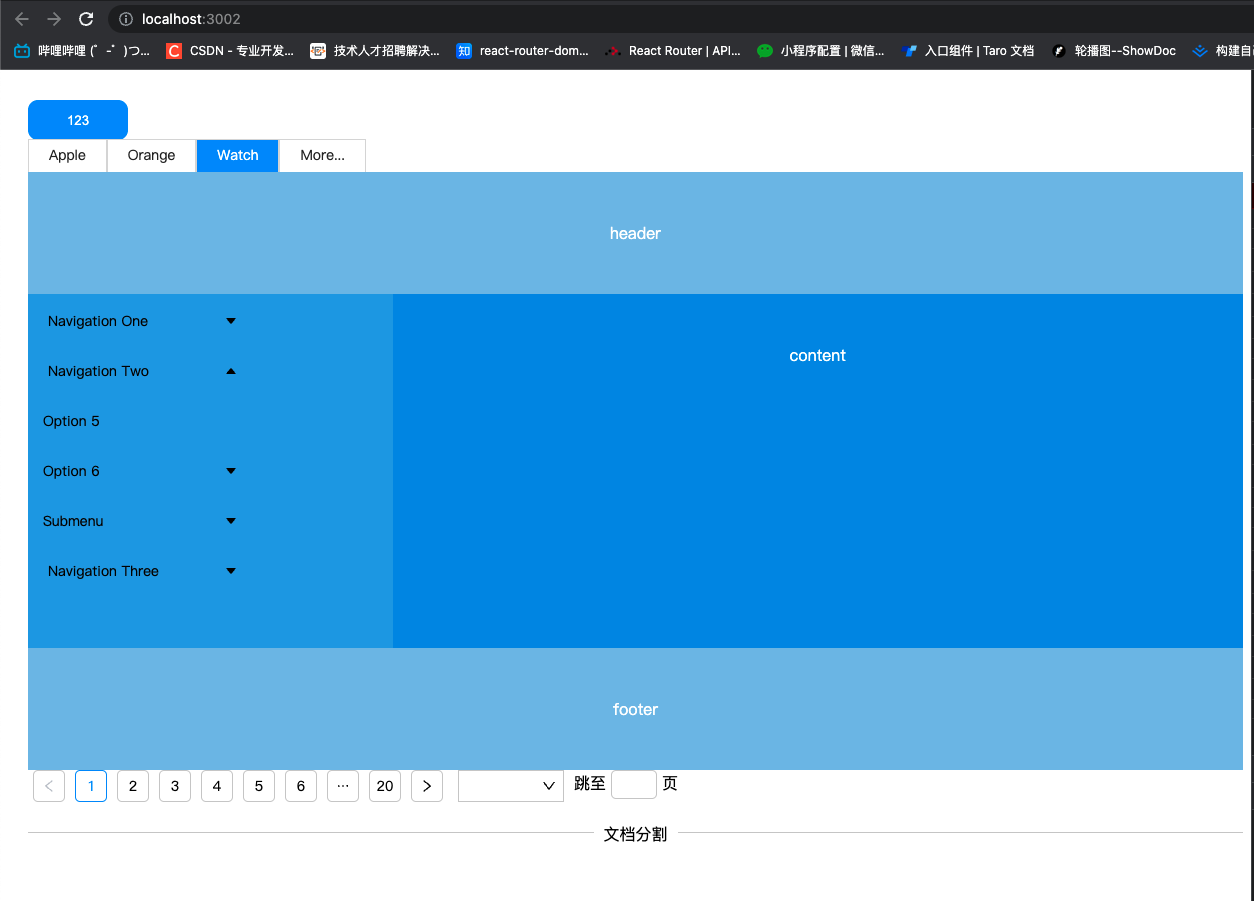This screenshot has height=901, width=1254.
Task: Collapse the Navigation Two submenu
Action: click(140, 371)
